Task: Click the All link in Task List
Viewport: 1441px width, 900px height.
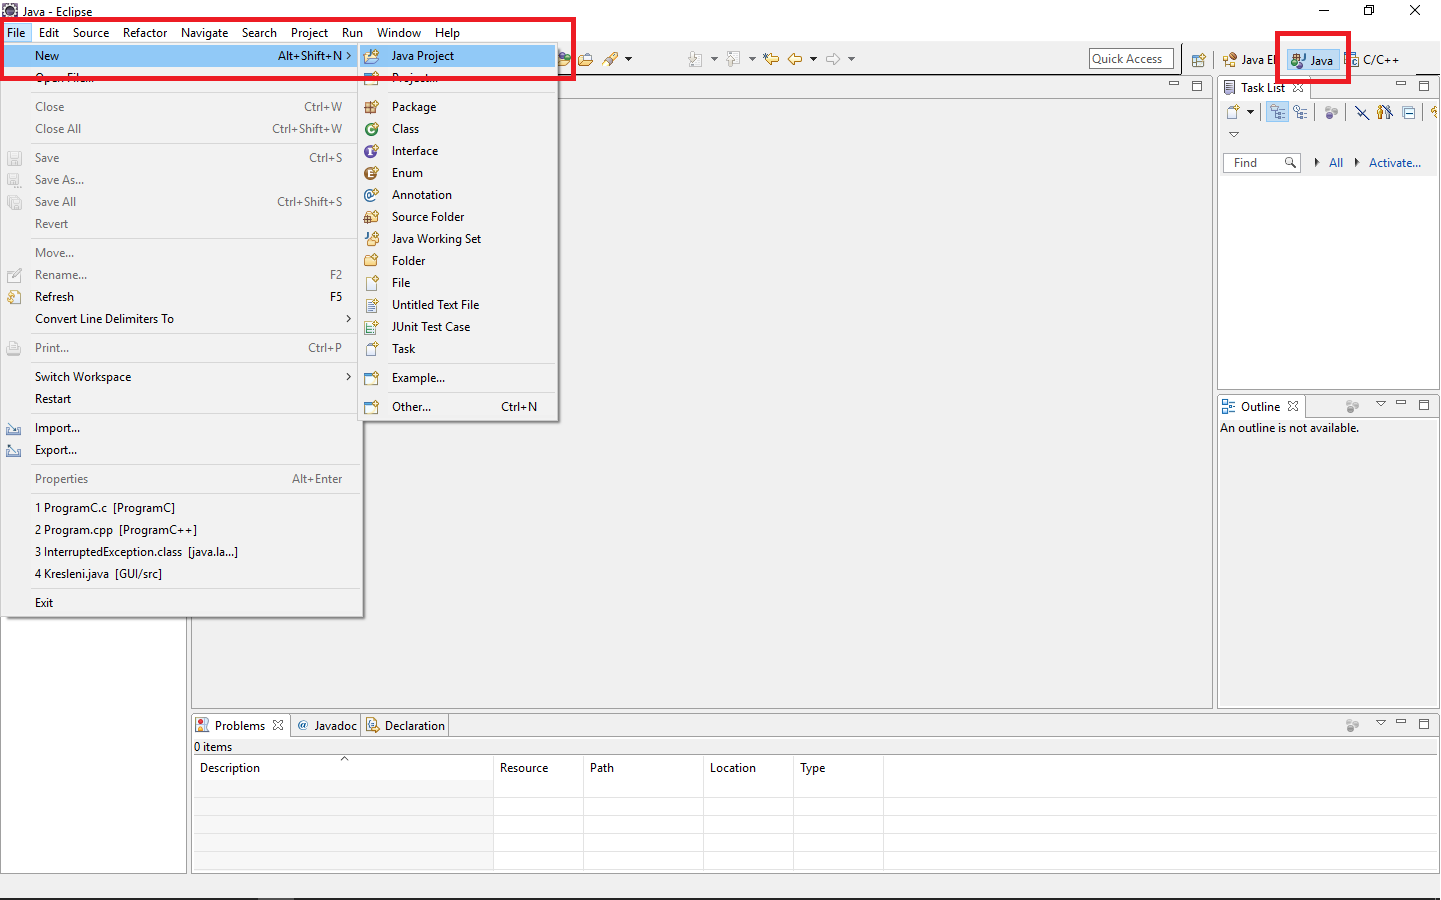Action: coord(1336,162)
